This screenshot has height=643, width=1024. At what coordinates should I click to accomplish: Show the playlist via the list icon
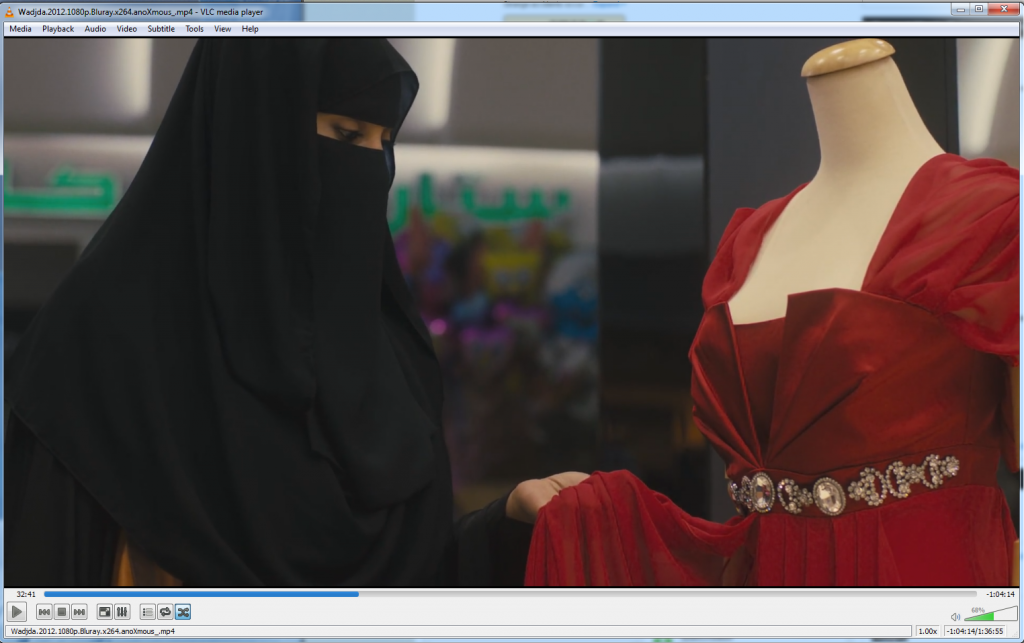click(x=148, y=612)
